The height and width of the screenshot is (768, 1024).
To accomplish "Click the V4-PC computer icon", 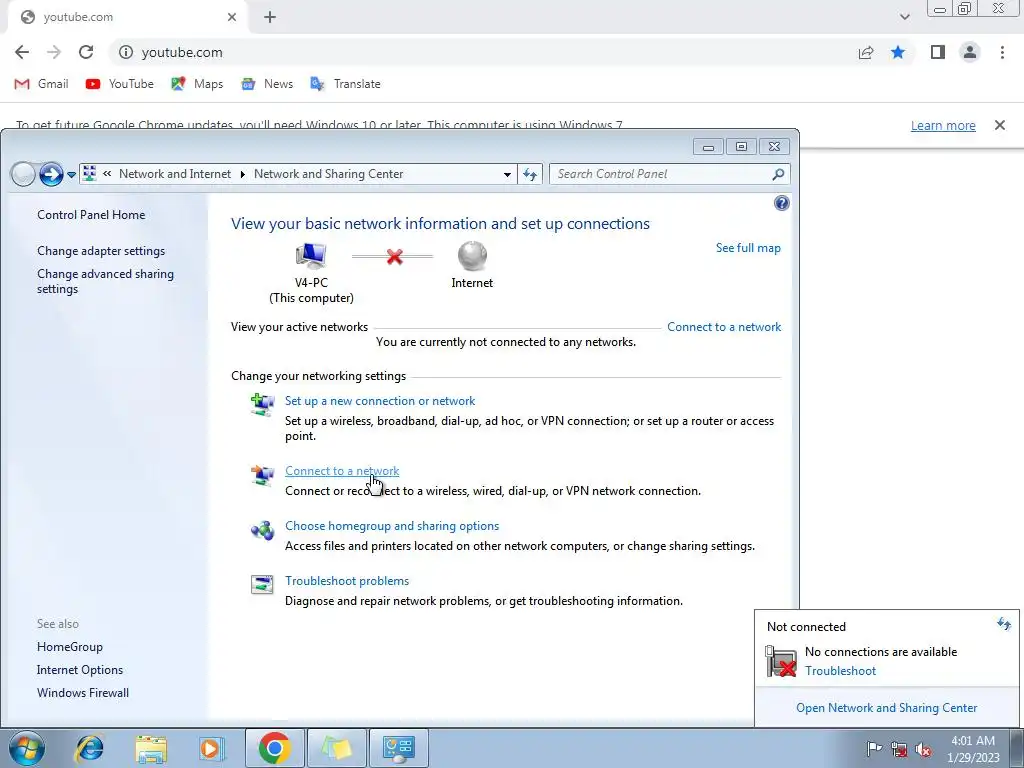I will pyautogui.click(x=311, y=255).
